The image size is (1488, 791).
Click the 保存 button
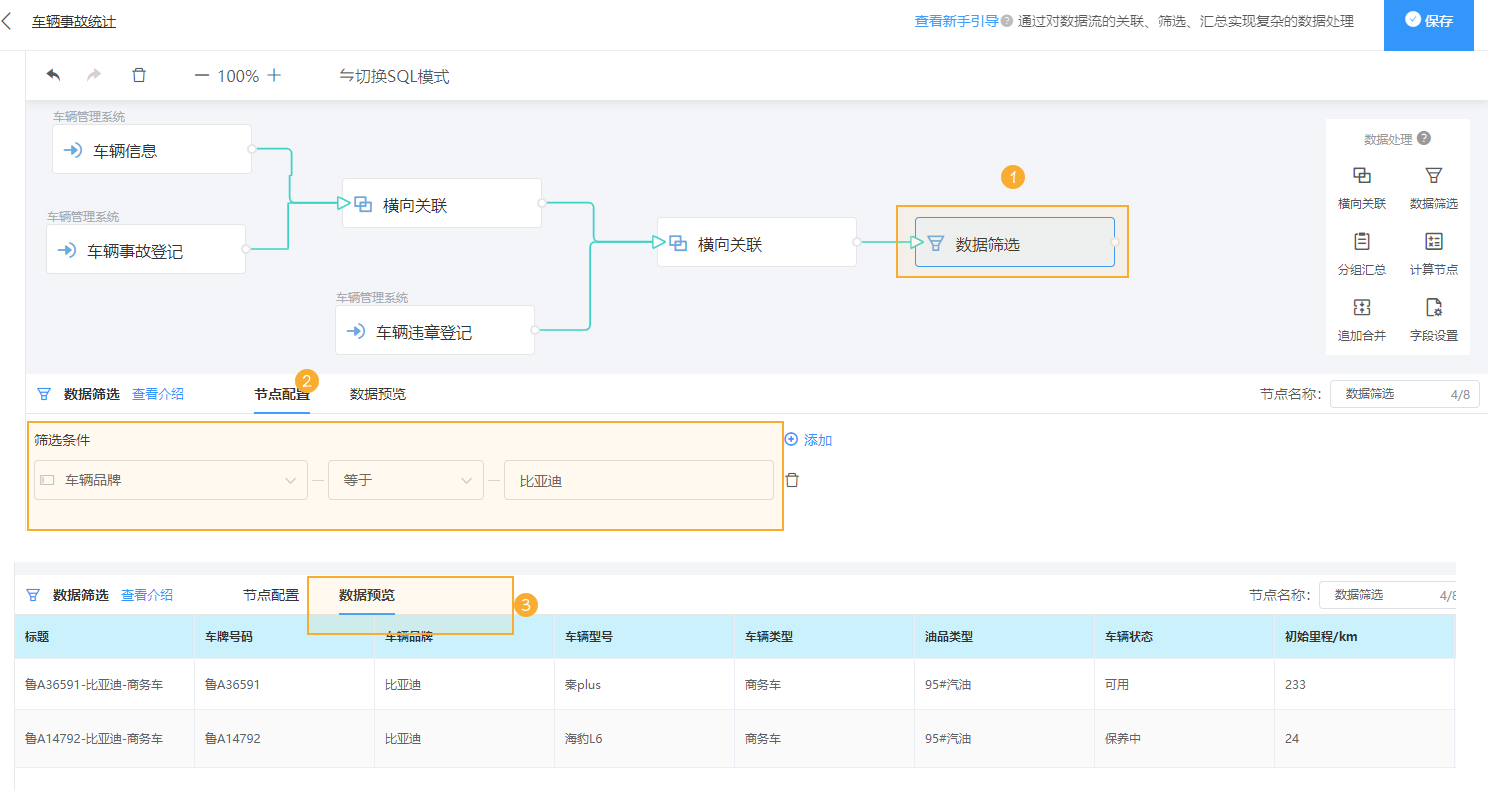pyautogui.click(x=1428, y=25)
